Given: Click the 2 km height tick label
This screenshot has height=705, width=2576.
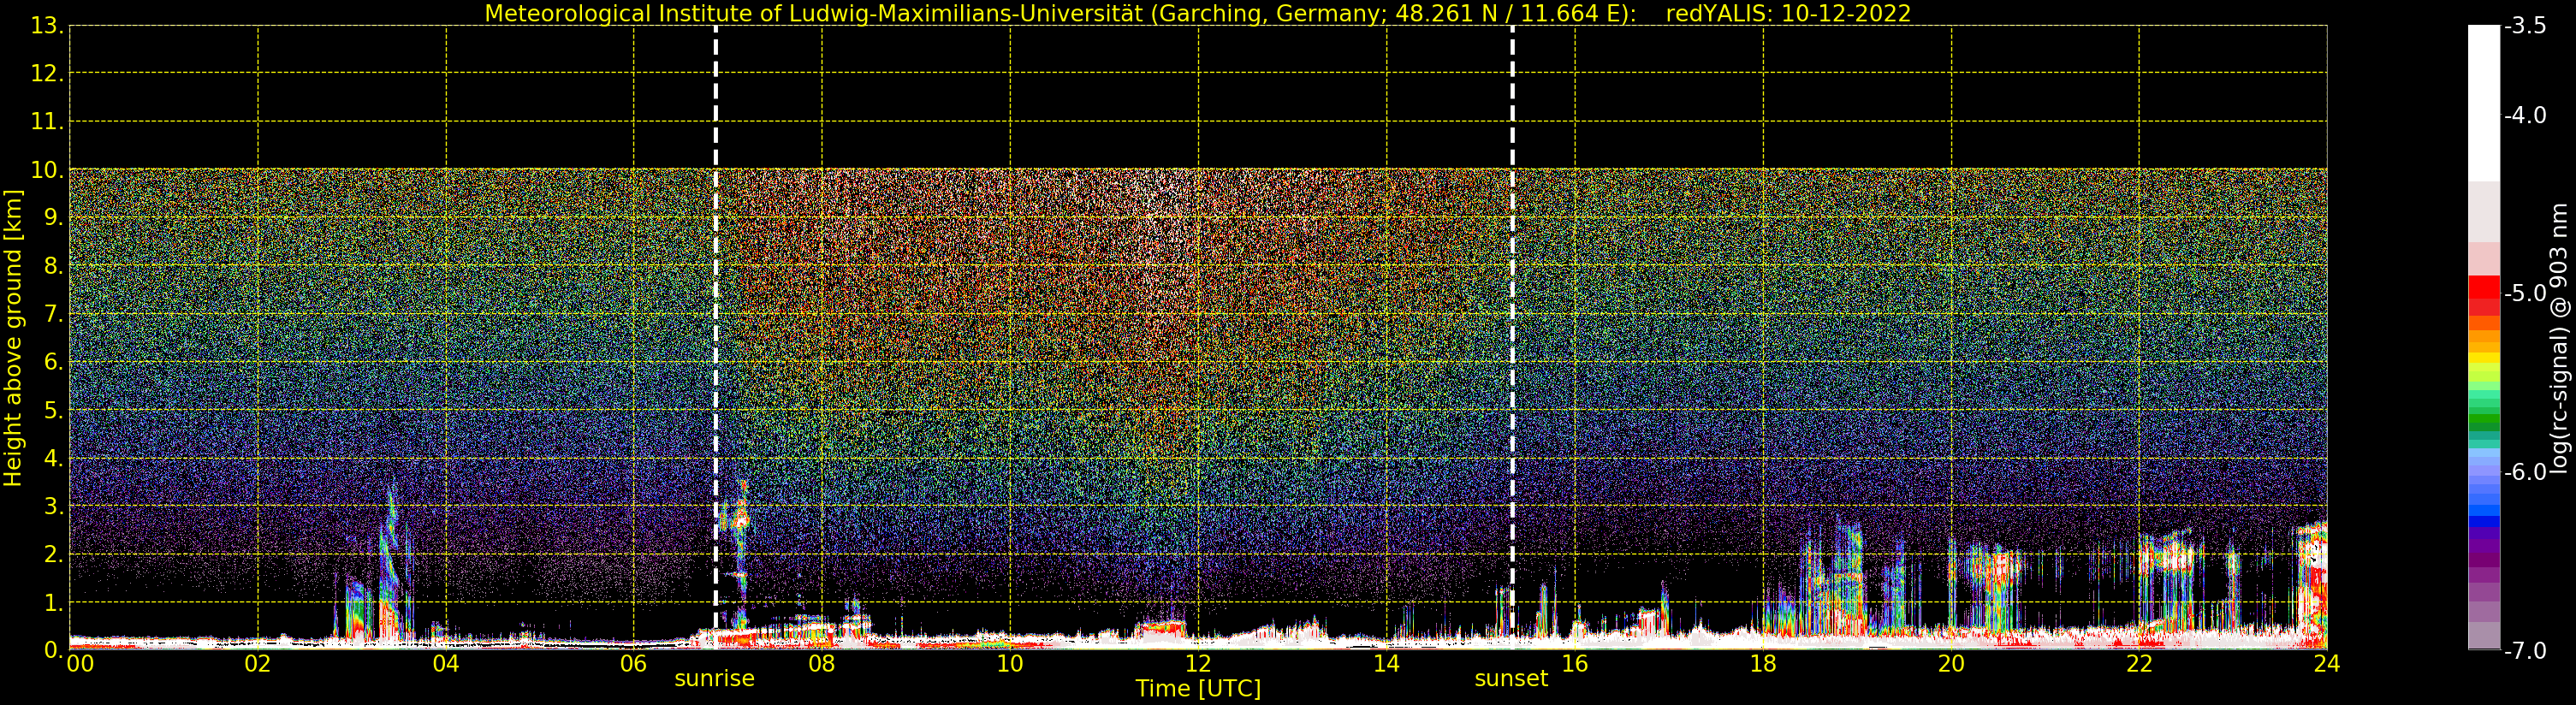Looking at the screenshot, I should point(52,554).
